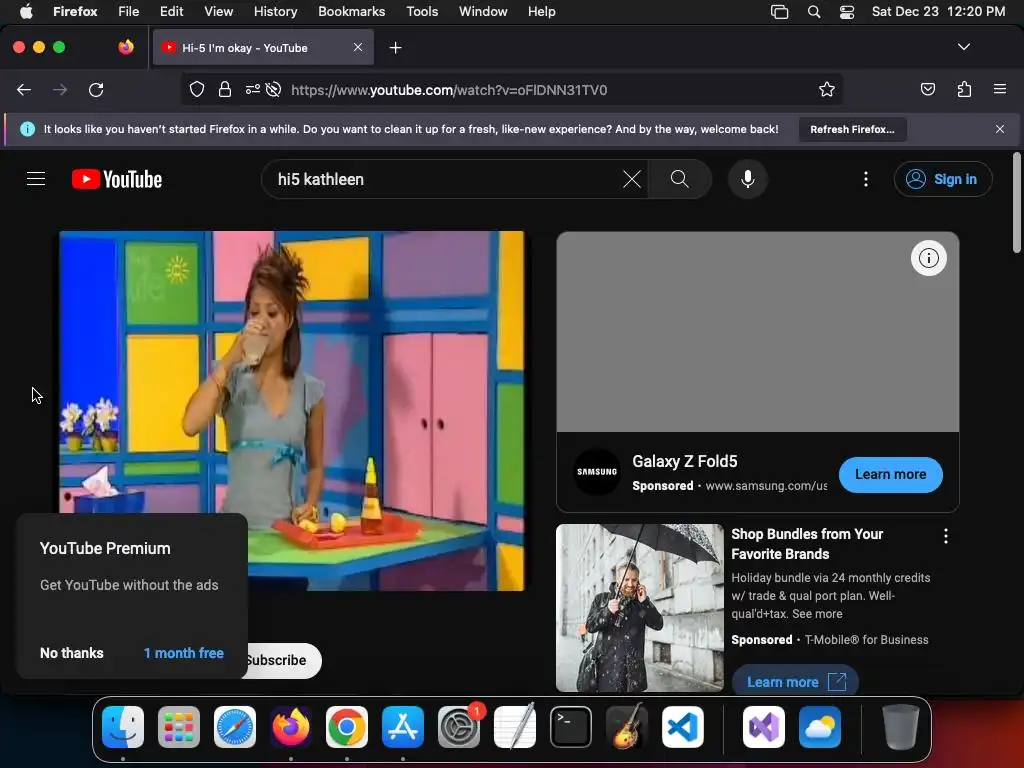Open Google Chrome from the dock
The height and width of the screenshot is (768, 1024).
pos(347,727)
